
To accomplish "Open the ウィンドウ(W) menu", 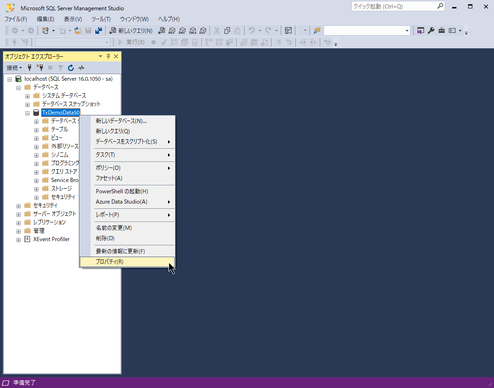I will tap(134, 19).
